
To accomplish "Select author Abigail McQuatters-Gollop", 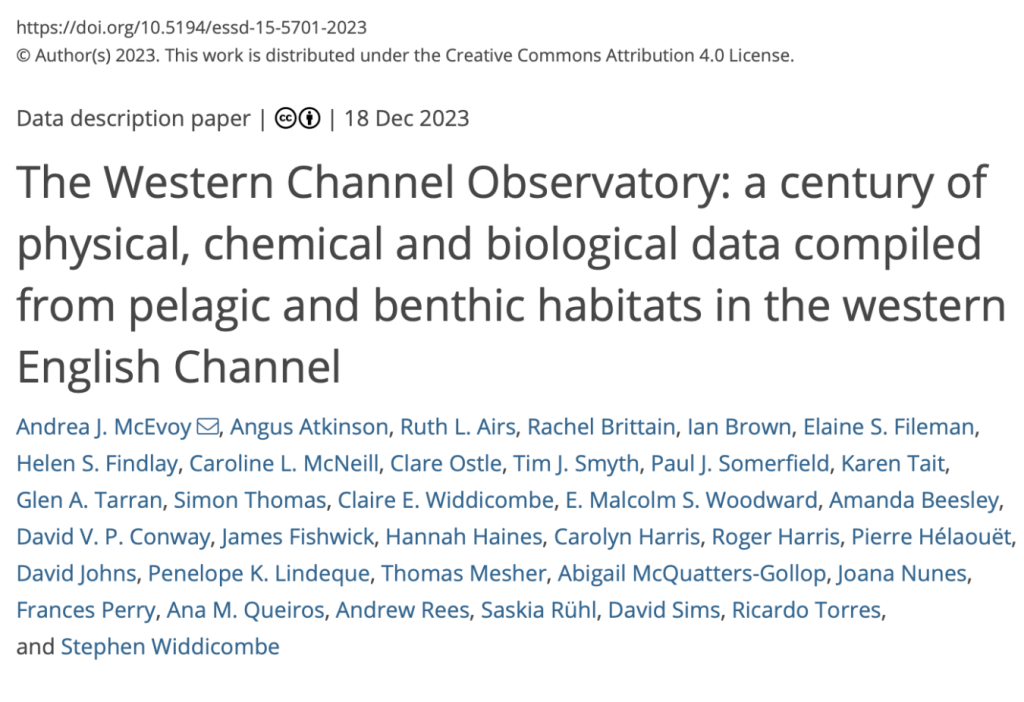I will click(692, 573).
